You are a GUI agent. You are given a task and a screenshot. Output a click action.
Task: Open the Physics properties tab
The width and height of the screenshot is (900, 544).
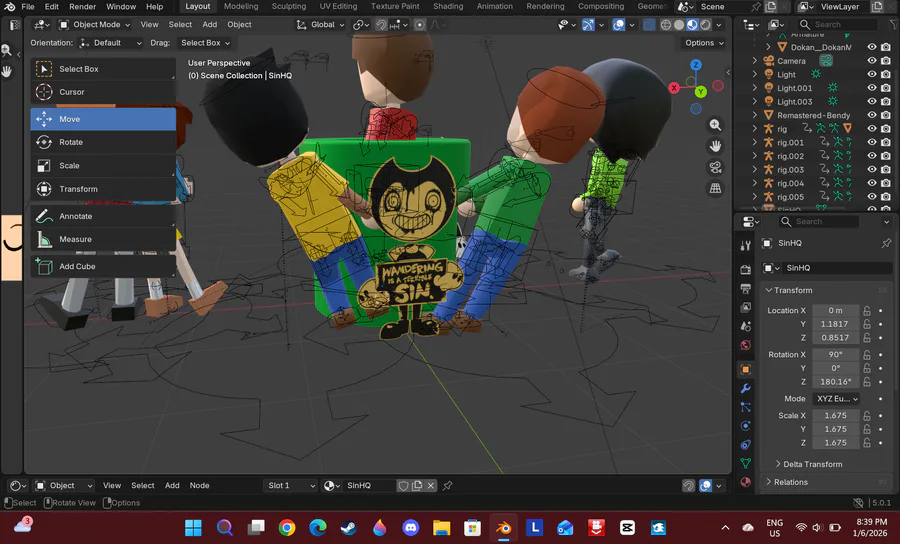[746, 426]
